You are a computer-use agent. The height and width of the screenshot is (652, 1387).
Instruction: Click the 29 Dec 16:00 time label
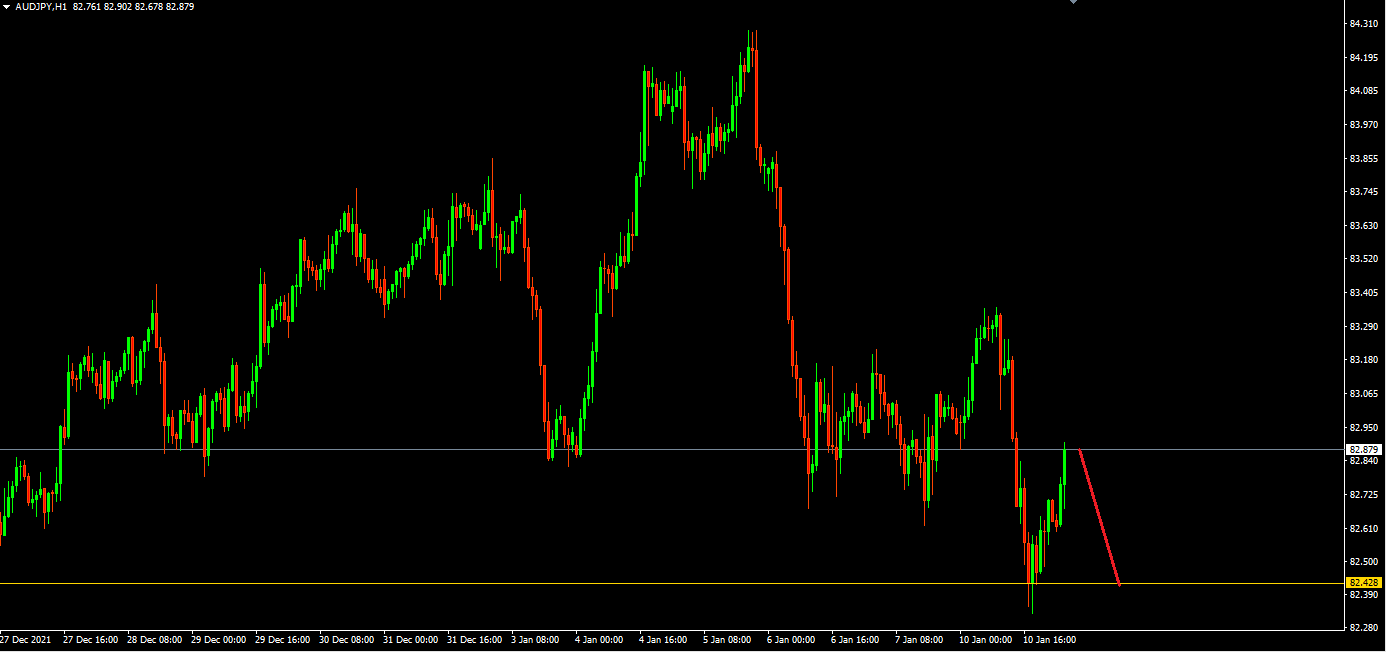tap(282, 639)
